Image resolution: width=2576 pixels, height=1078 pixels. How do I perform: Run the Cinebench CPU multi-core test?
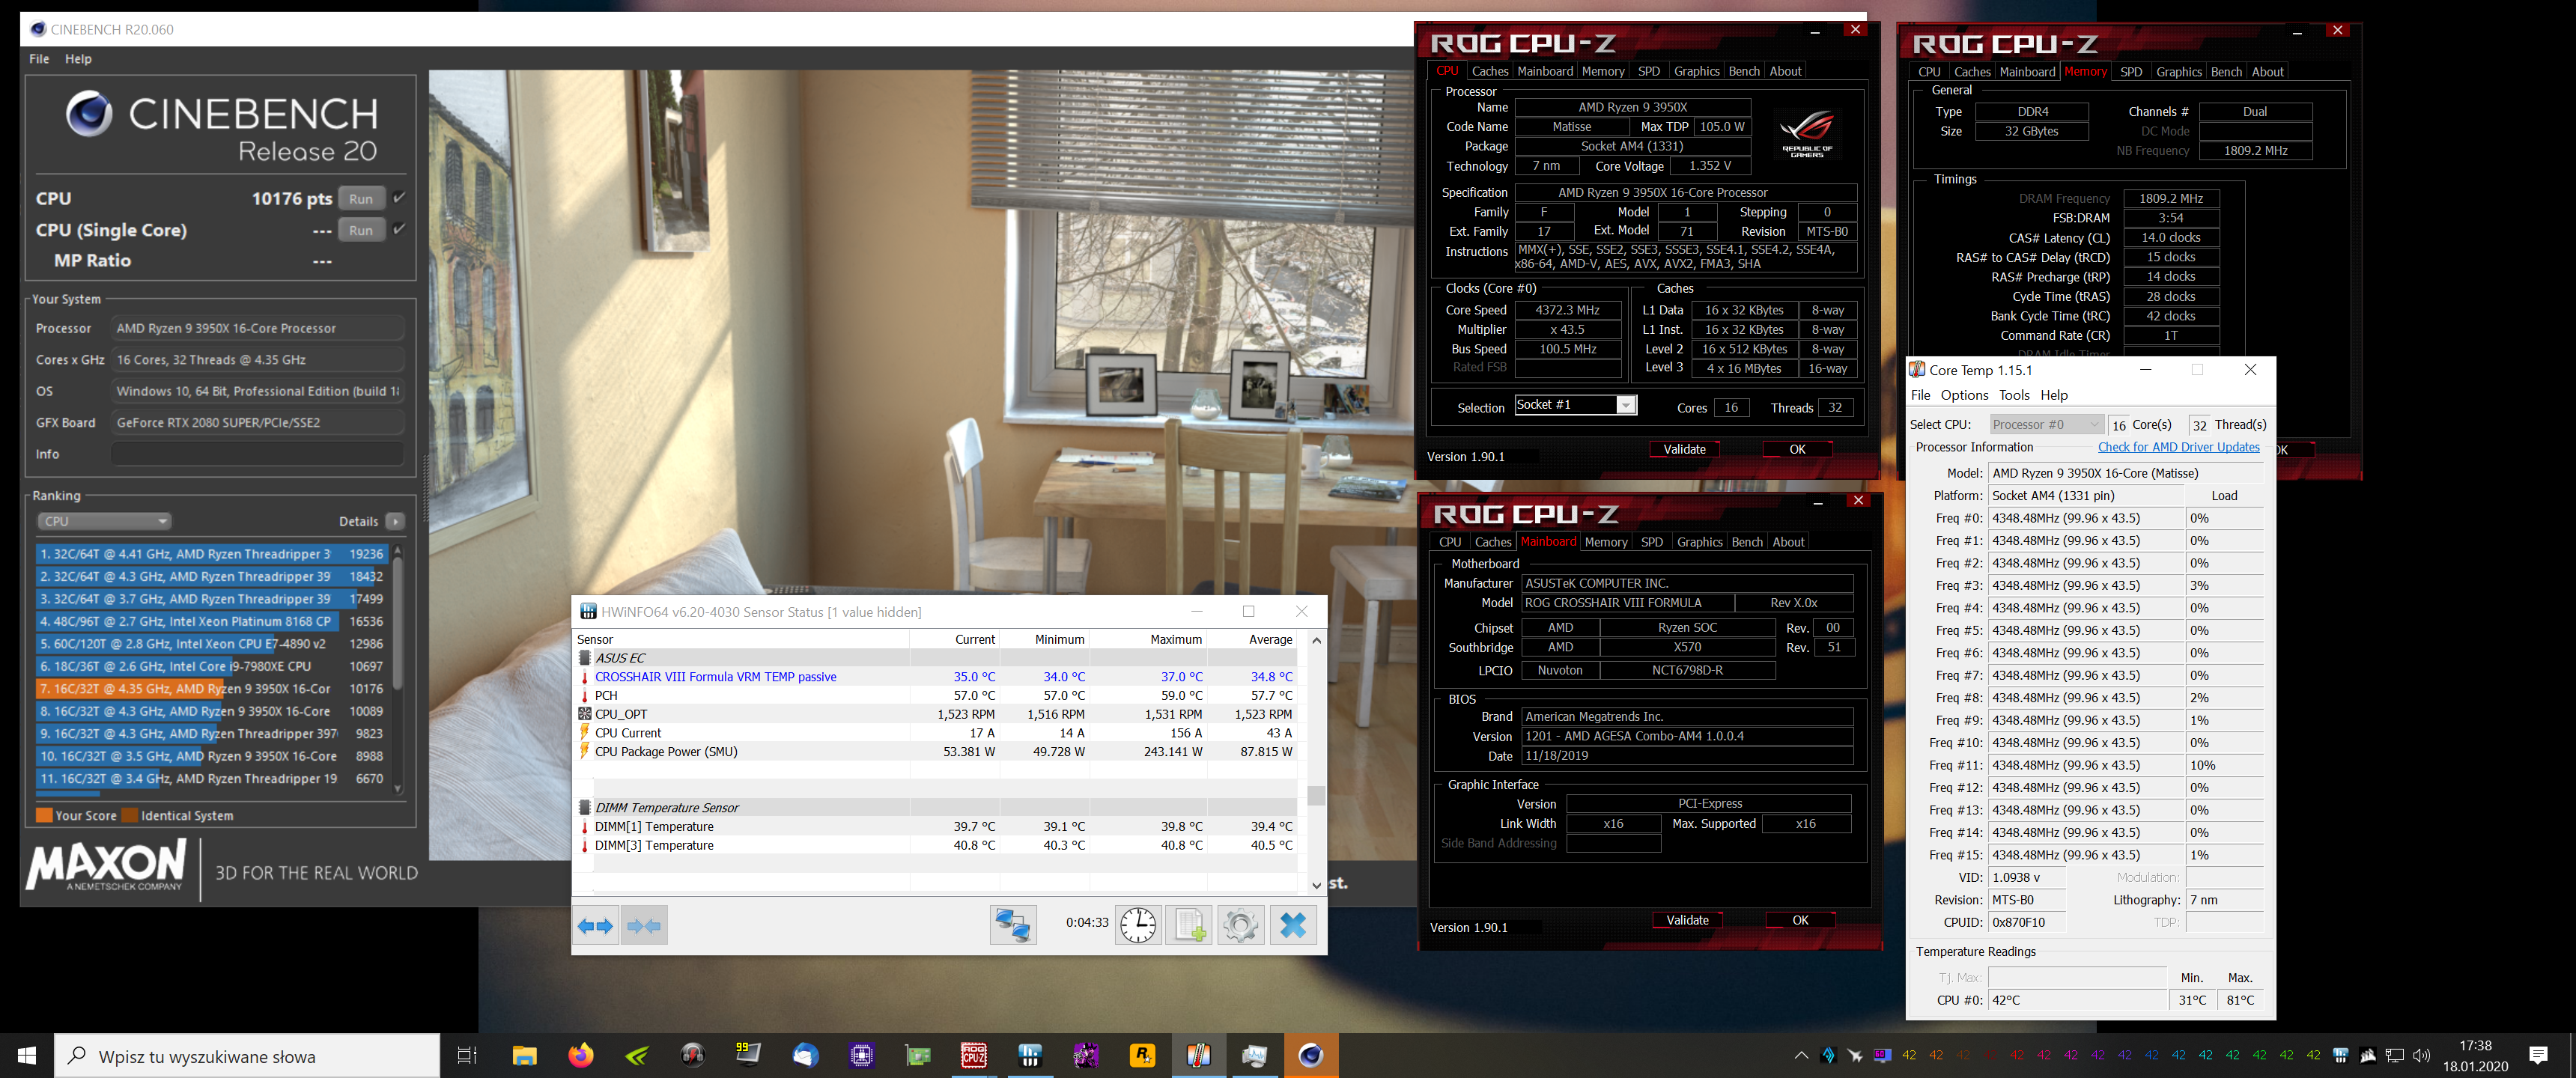(x=361, y=198)
